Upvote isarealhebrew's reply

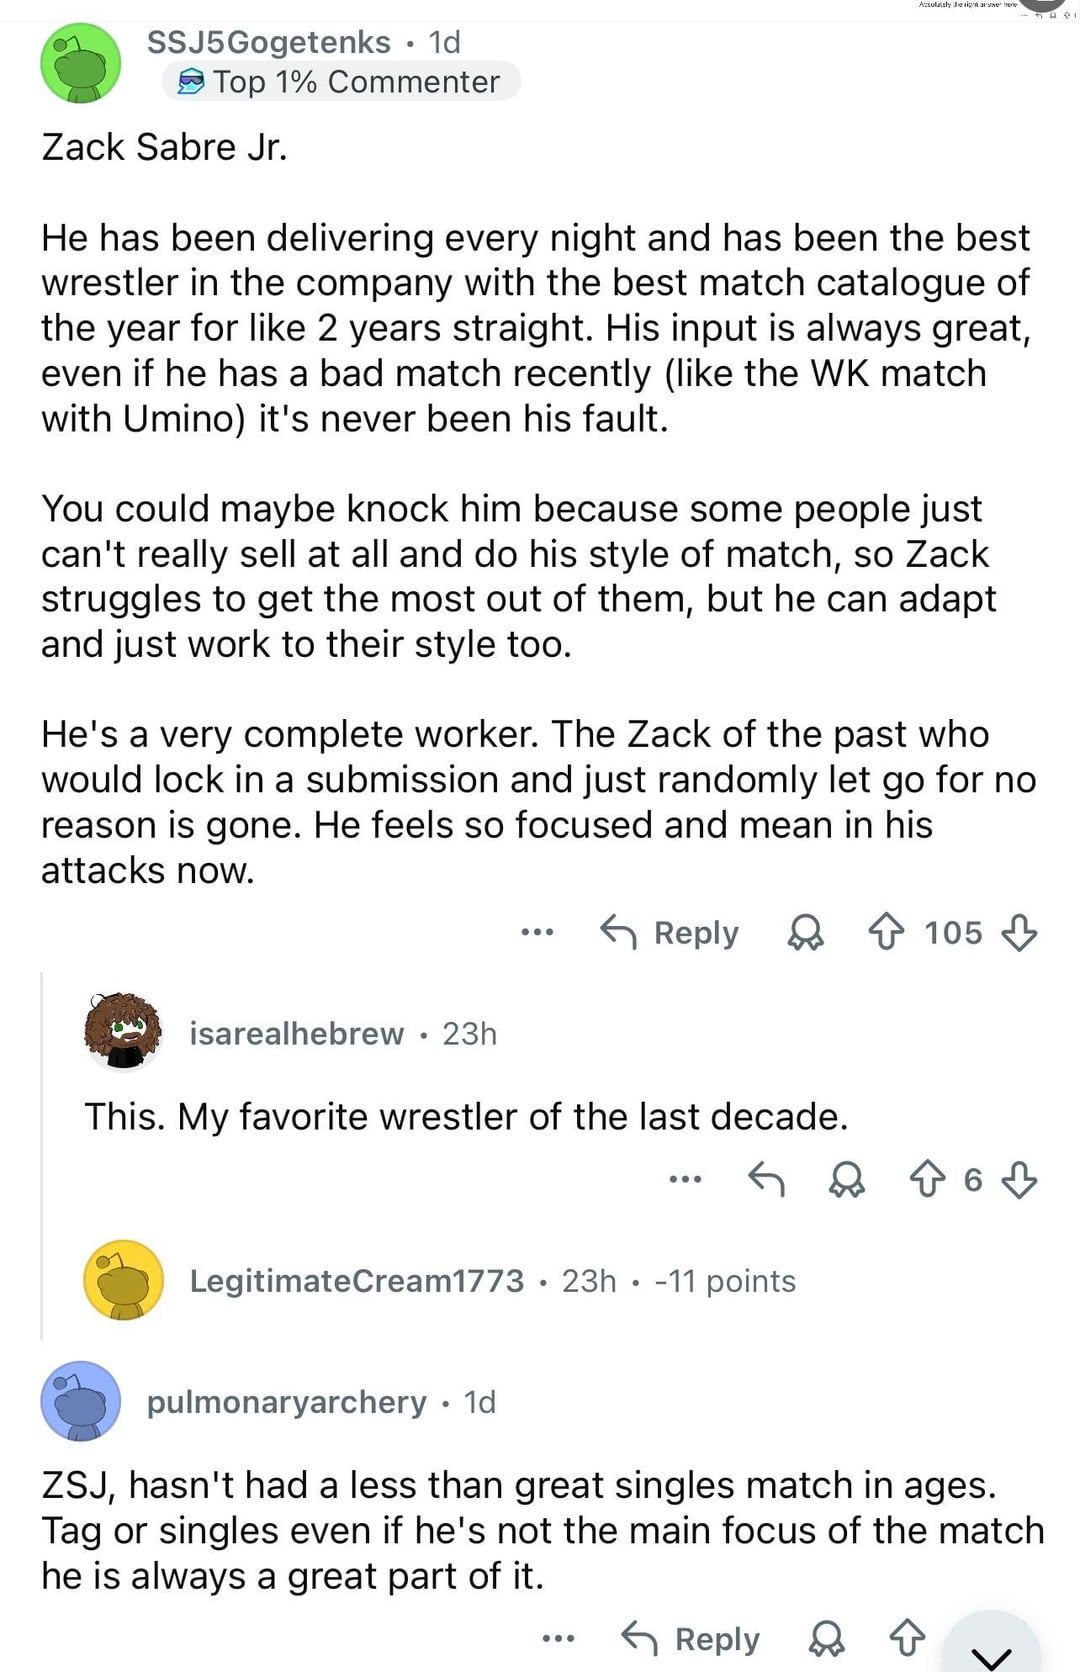point(927,1180)
